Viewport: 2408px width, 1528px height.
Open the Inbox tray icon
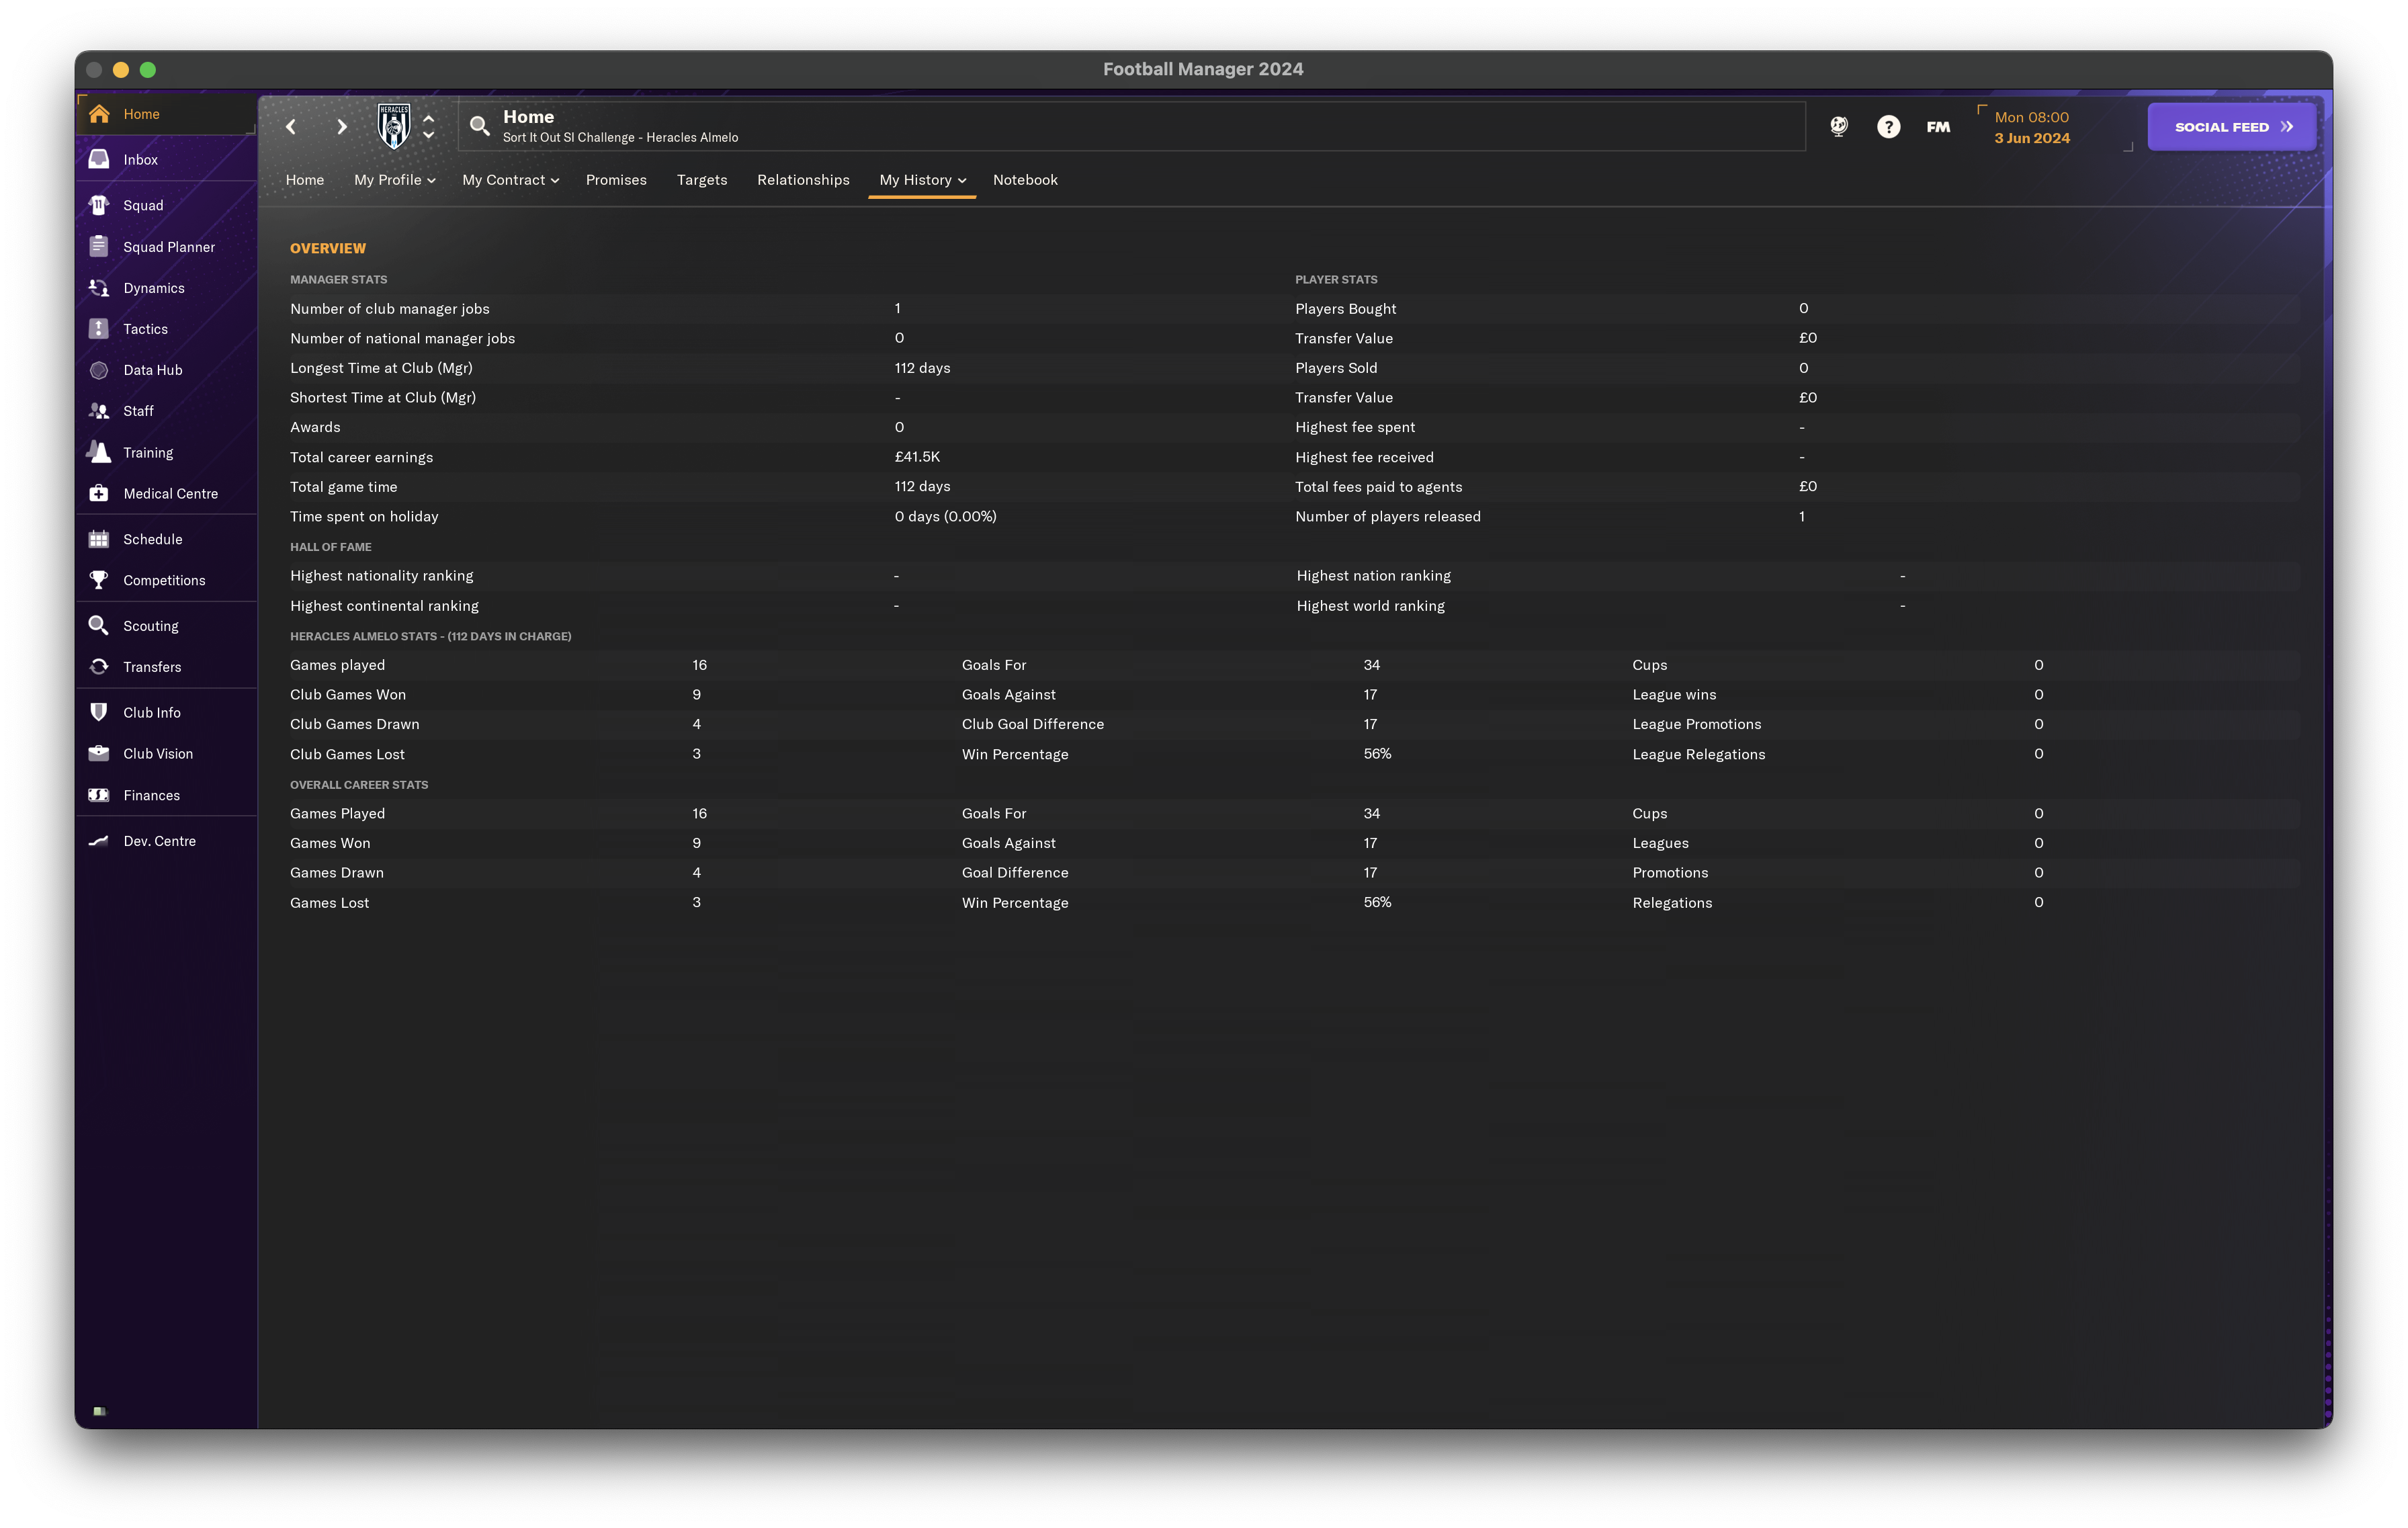[x=99, y=159]
